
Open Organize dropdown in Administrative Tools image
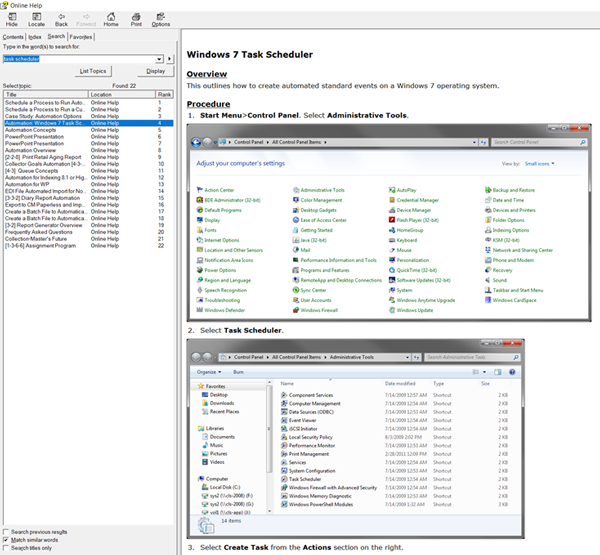(209, 372)
